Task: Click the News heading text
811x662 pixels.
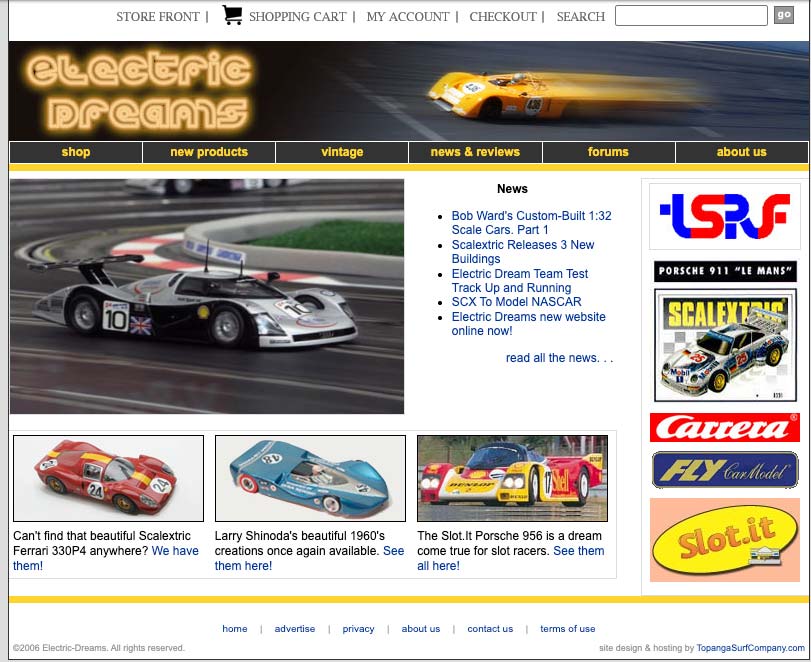Action: 513,189
